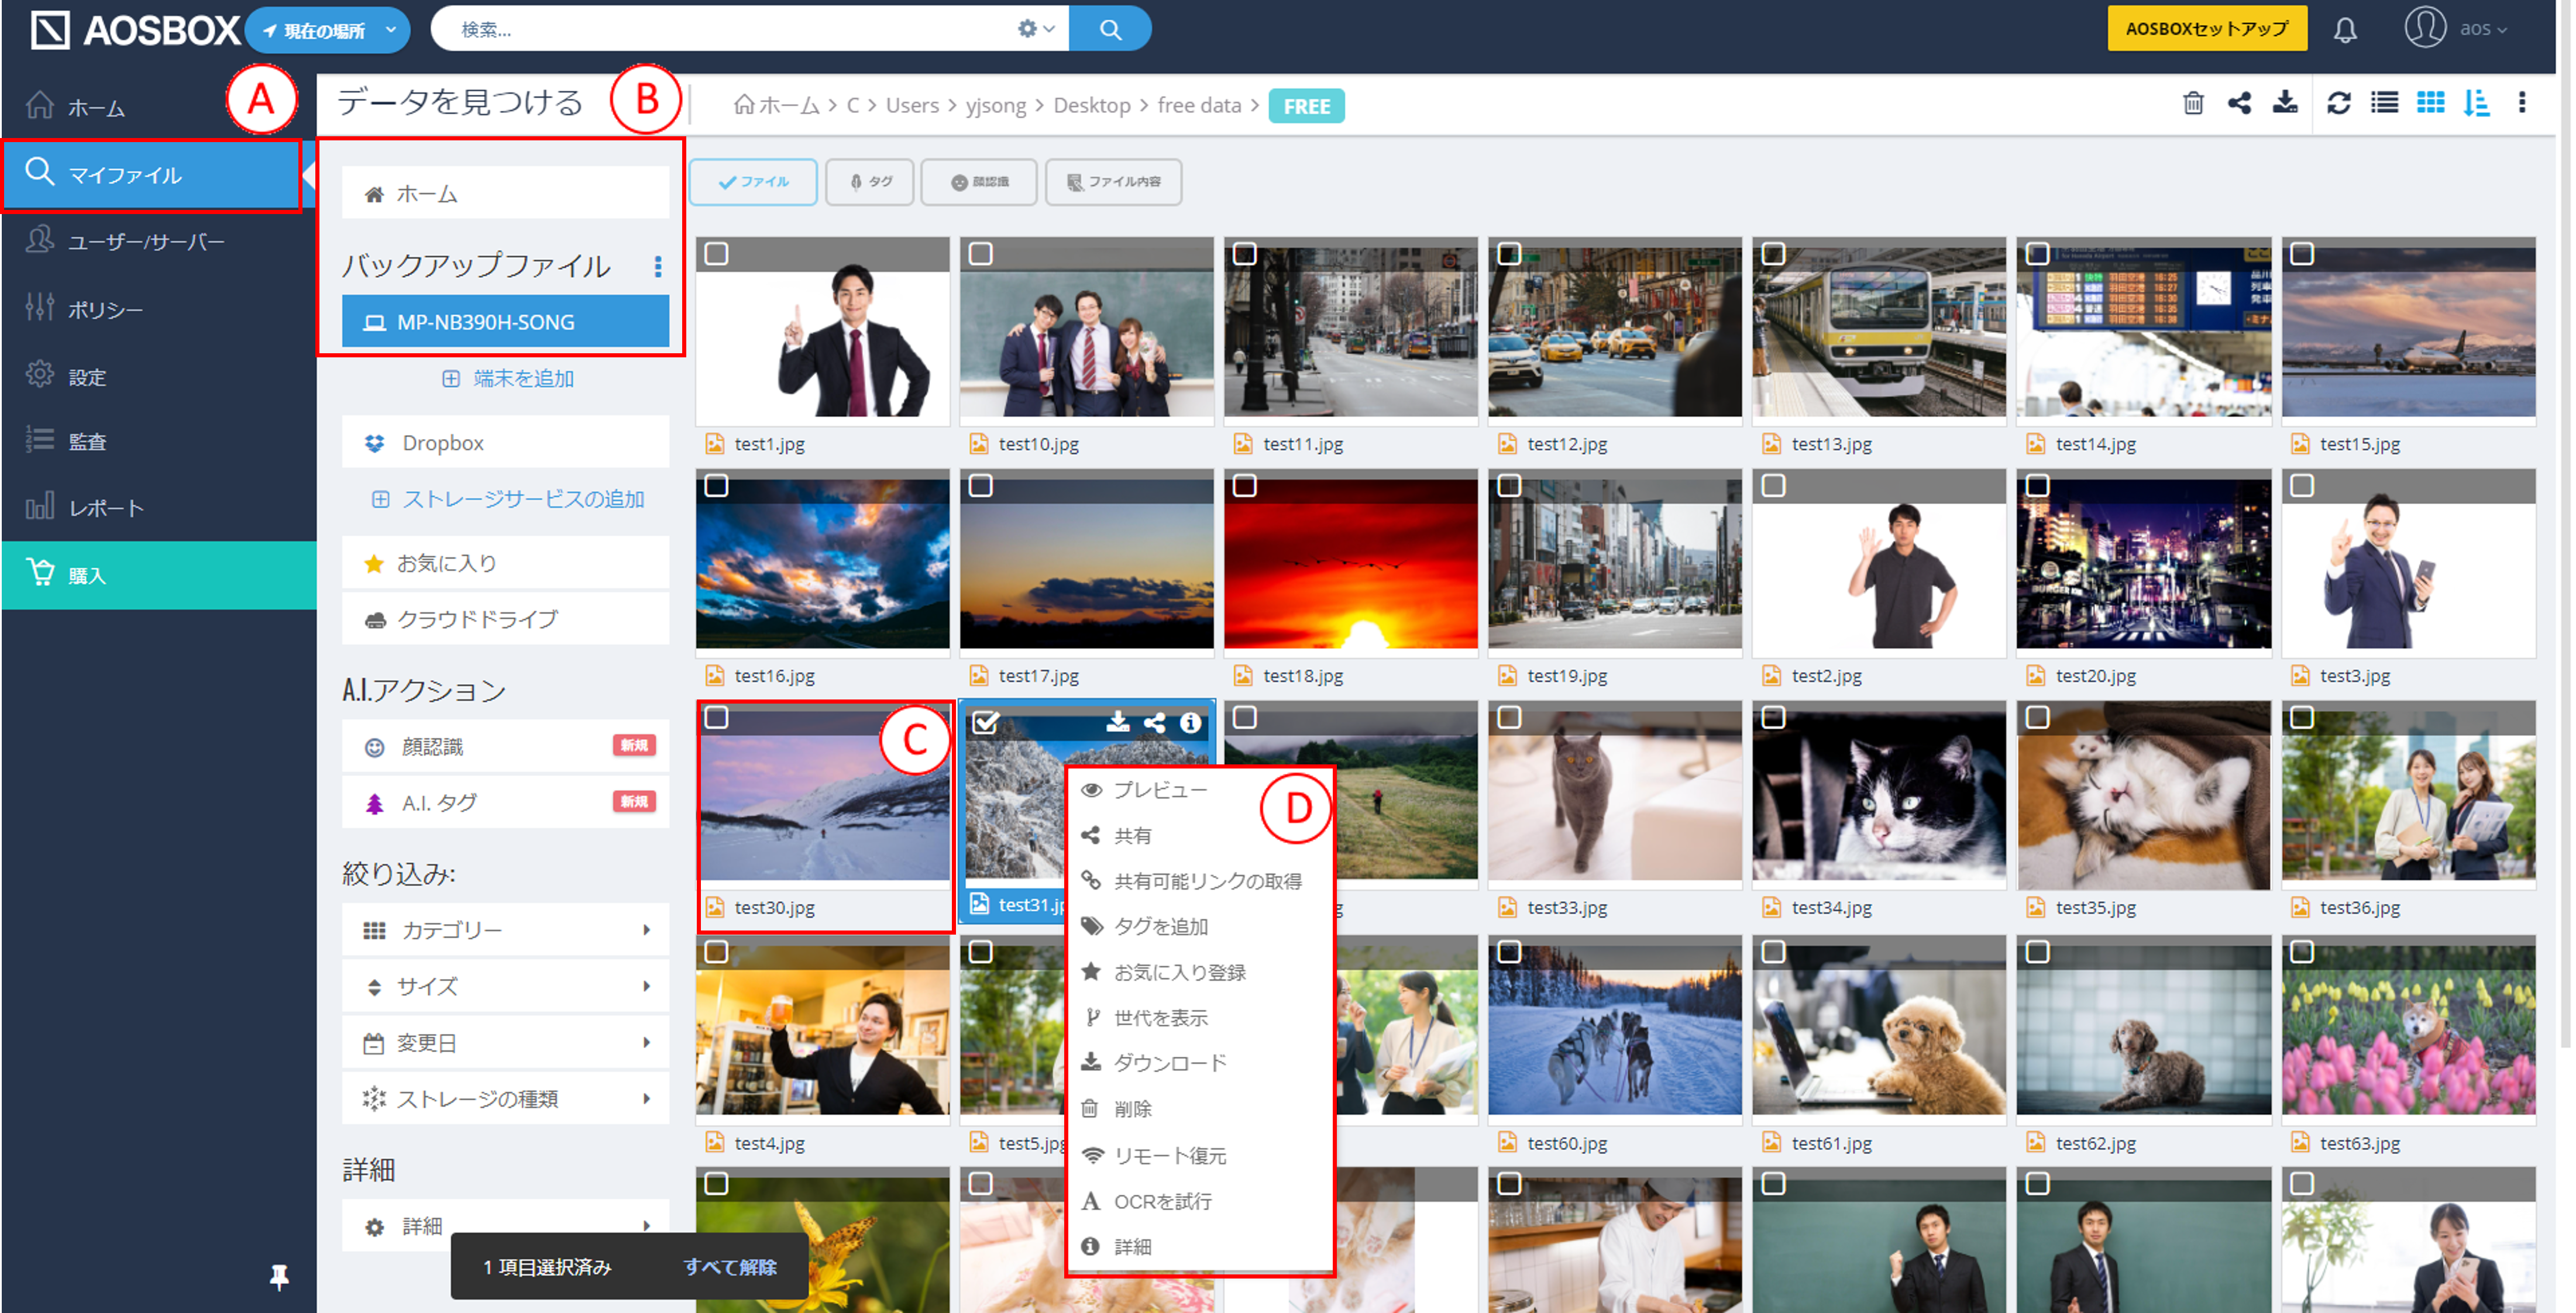Select the ファイル内容 search tab
This screenshot has width=2576, height=1313.
coord(1113,182)
